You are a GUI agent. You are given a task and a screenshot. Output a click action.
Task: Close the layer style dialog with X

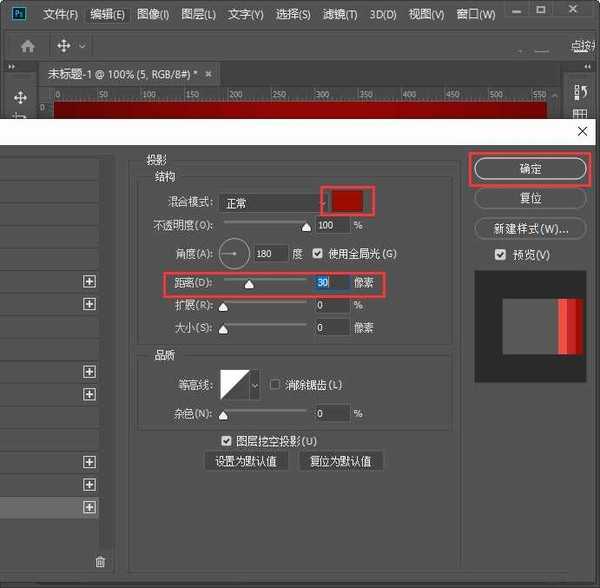point(584,131)
